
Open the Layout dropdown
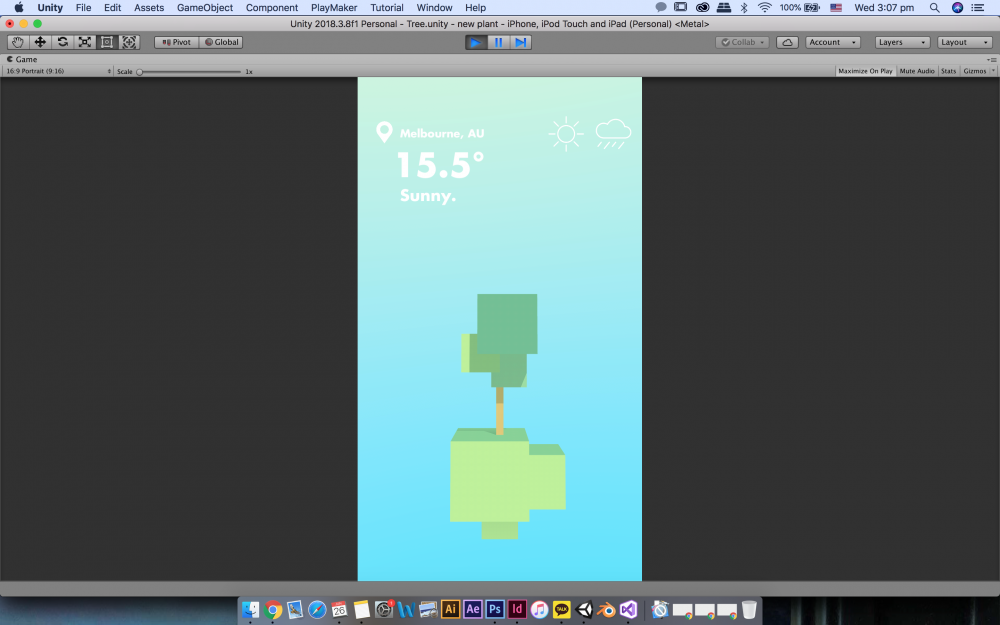point(964,42)
